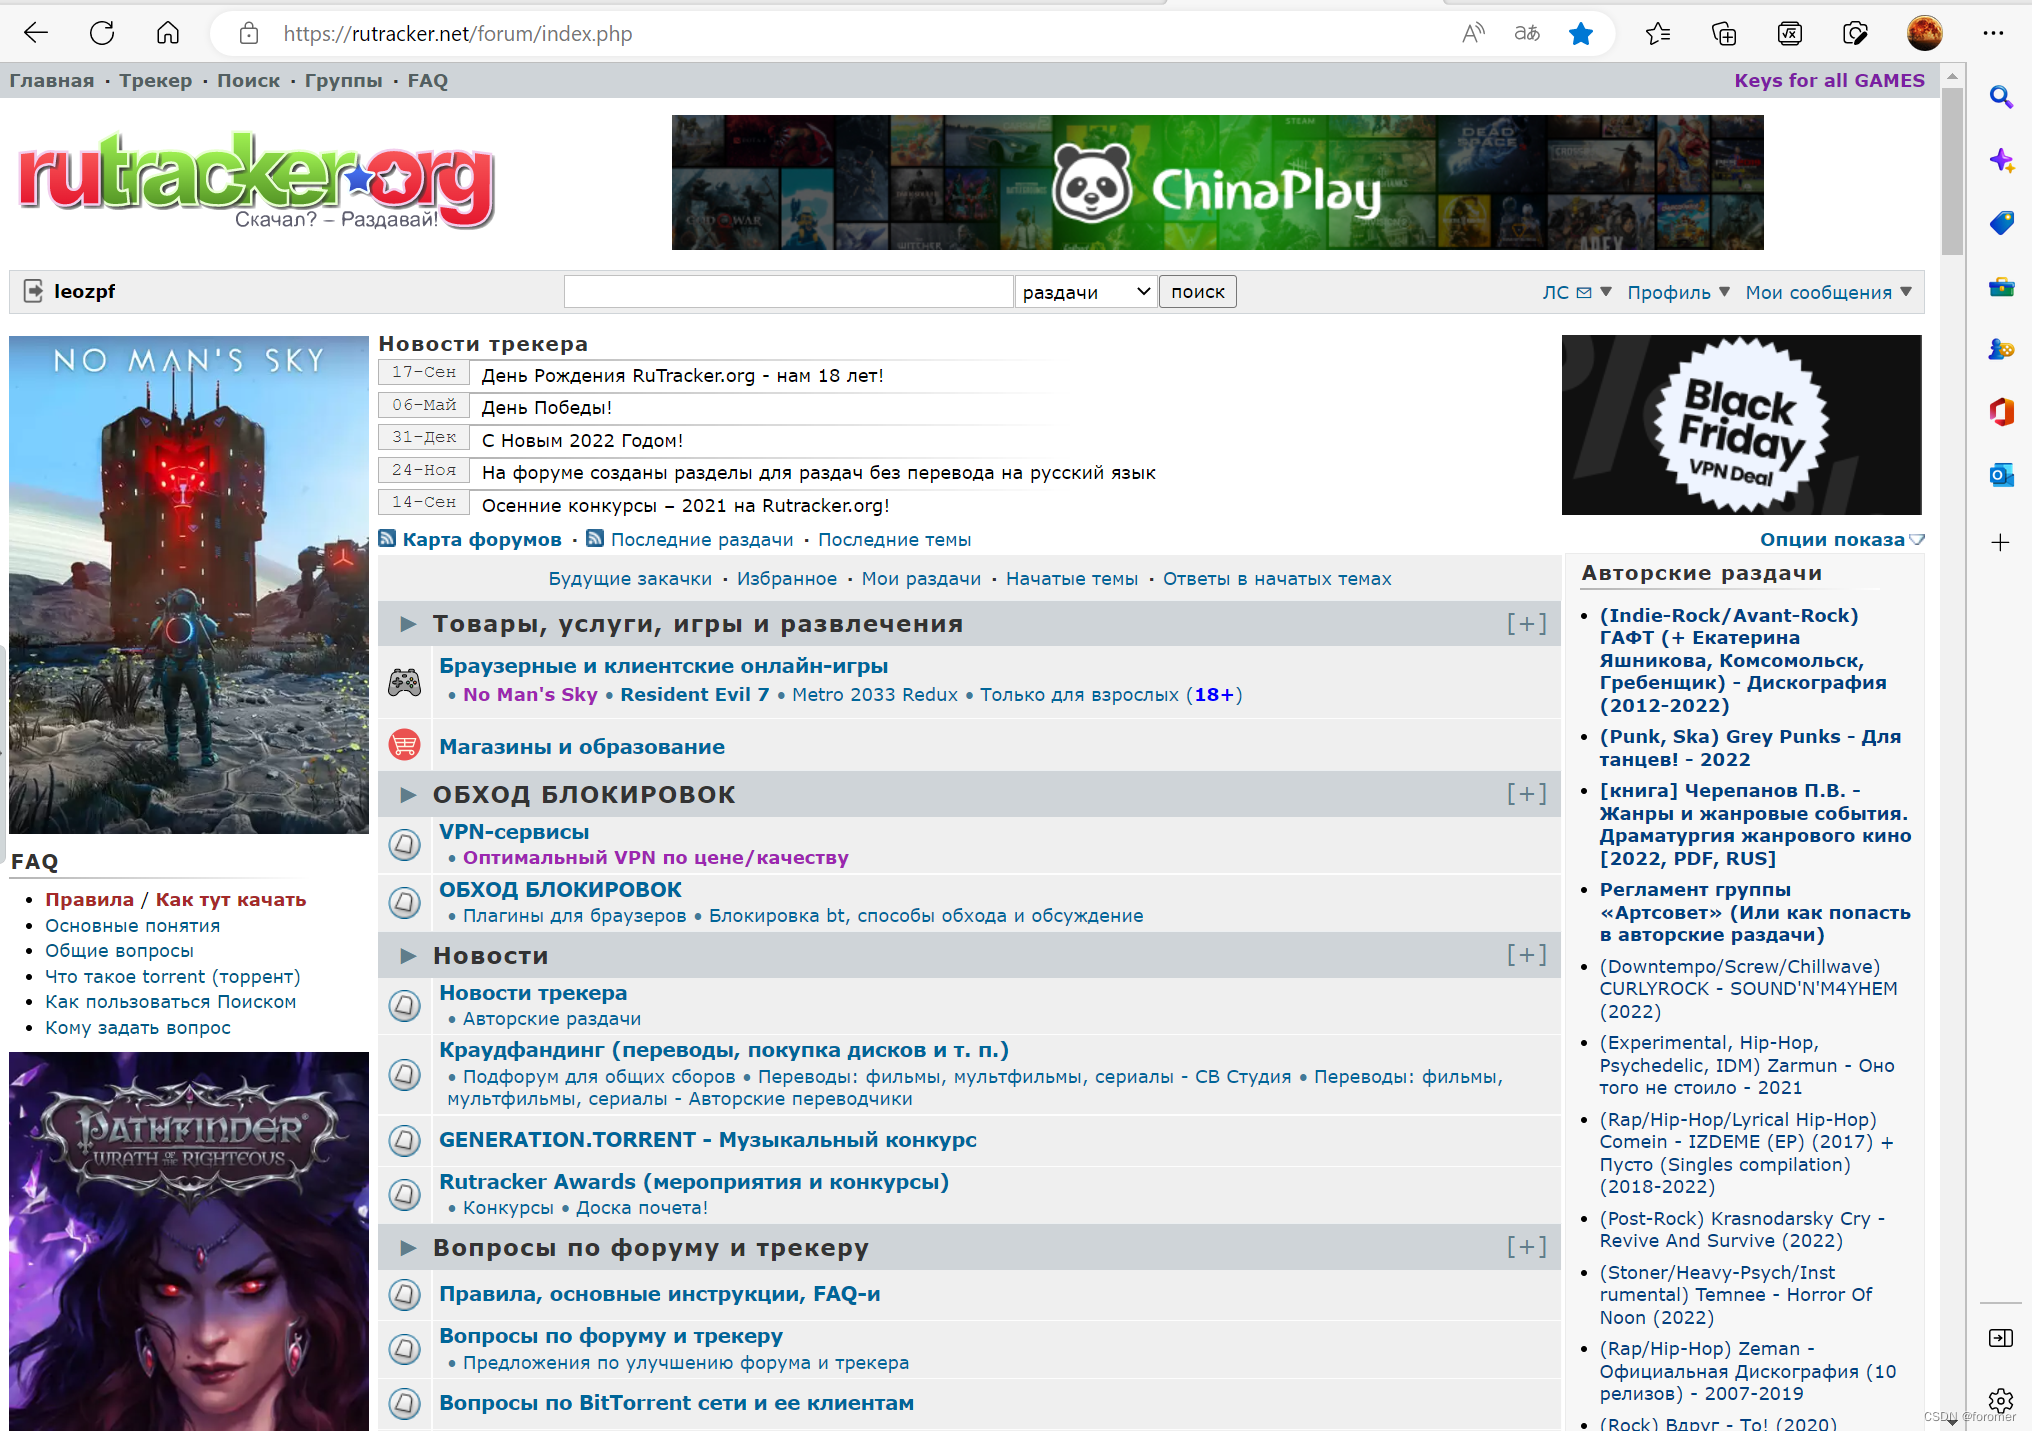
Task: Open GENERATION.TORRENT музыкальный конкурс forum
Action: [x=708, y=1139]
